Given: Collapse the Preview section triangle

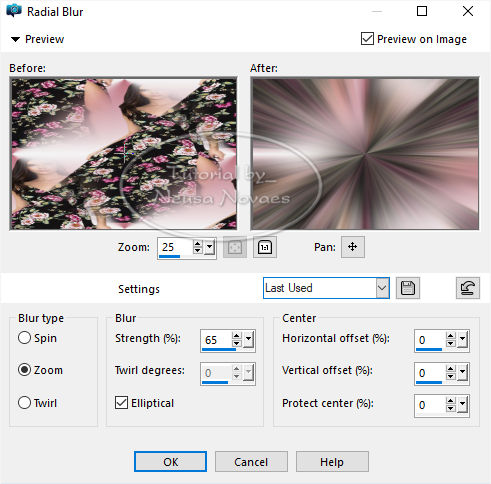Looking at the screenshot, I should 15,39.
